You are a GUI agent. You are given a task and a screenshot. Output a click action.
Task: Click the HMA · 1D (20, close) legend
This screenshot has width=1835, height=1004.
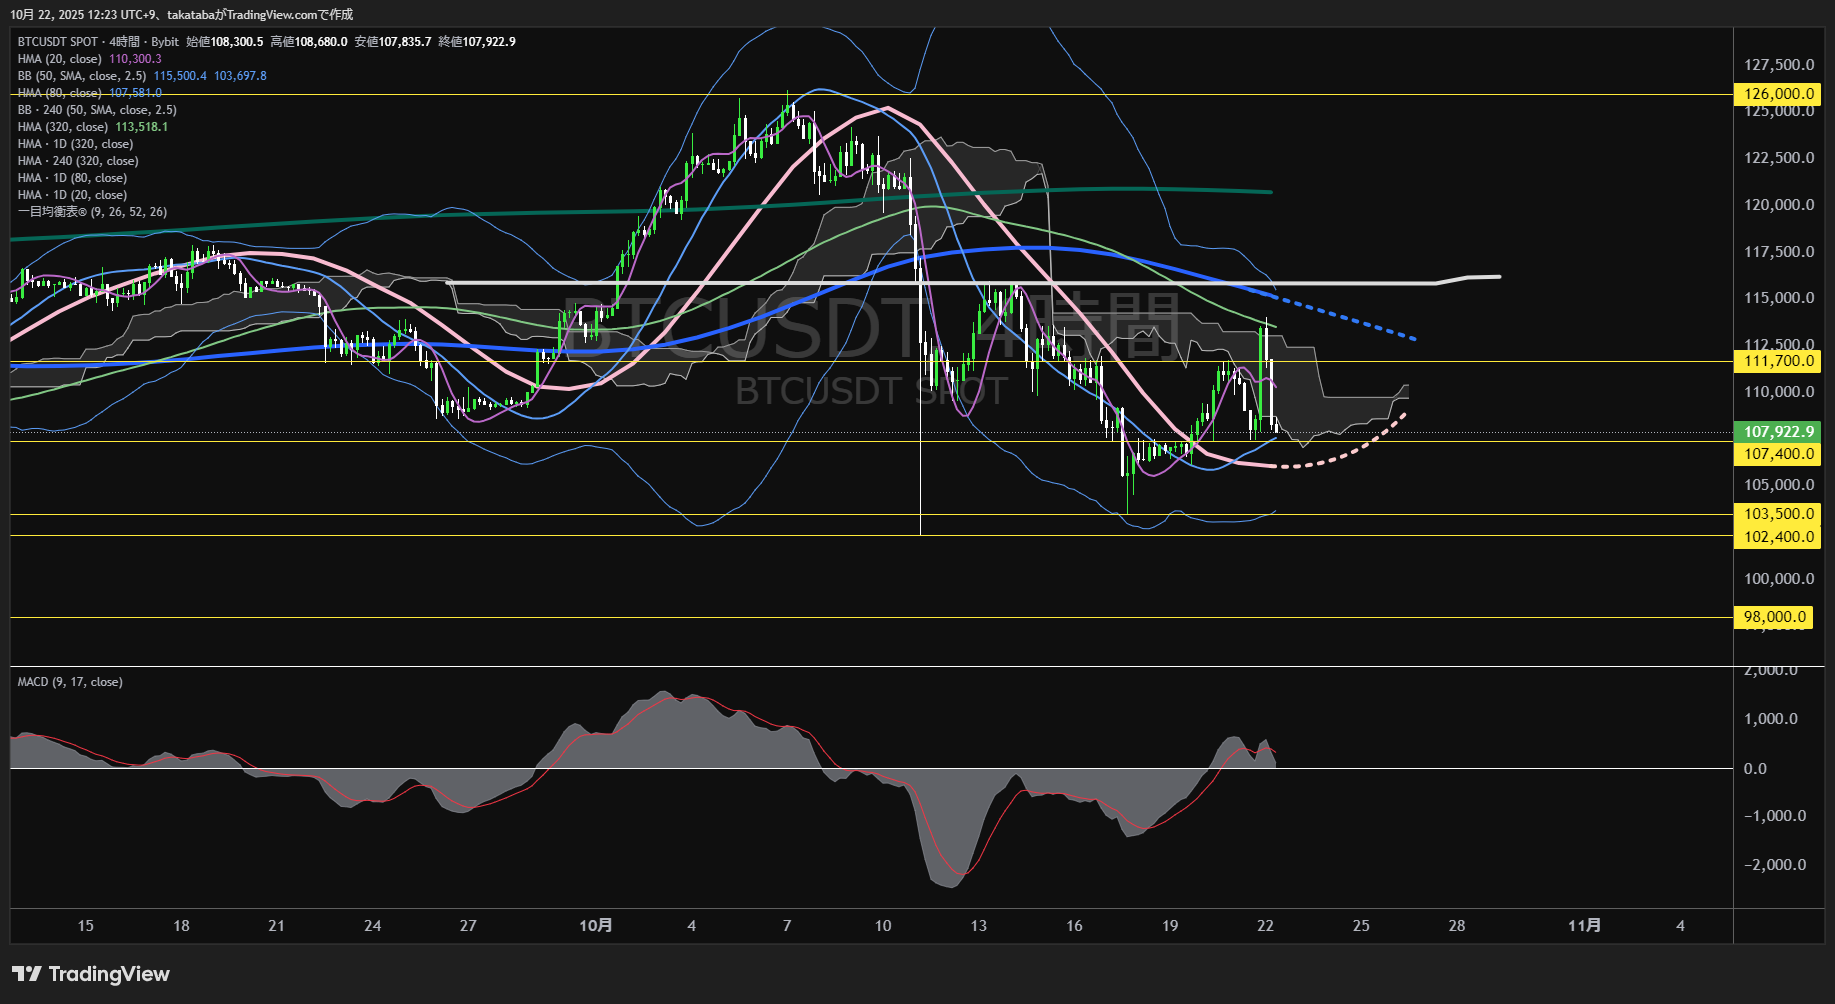point(72,195)
